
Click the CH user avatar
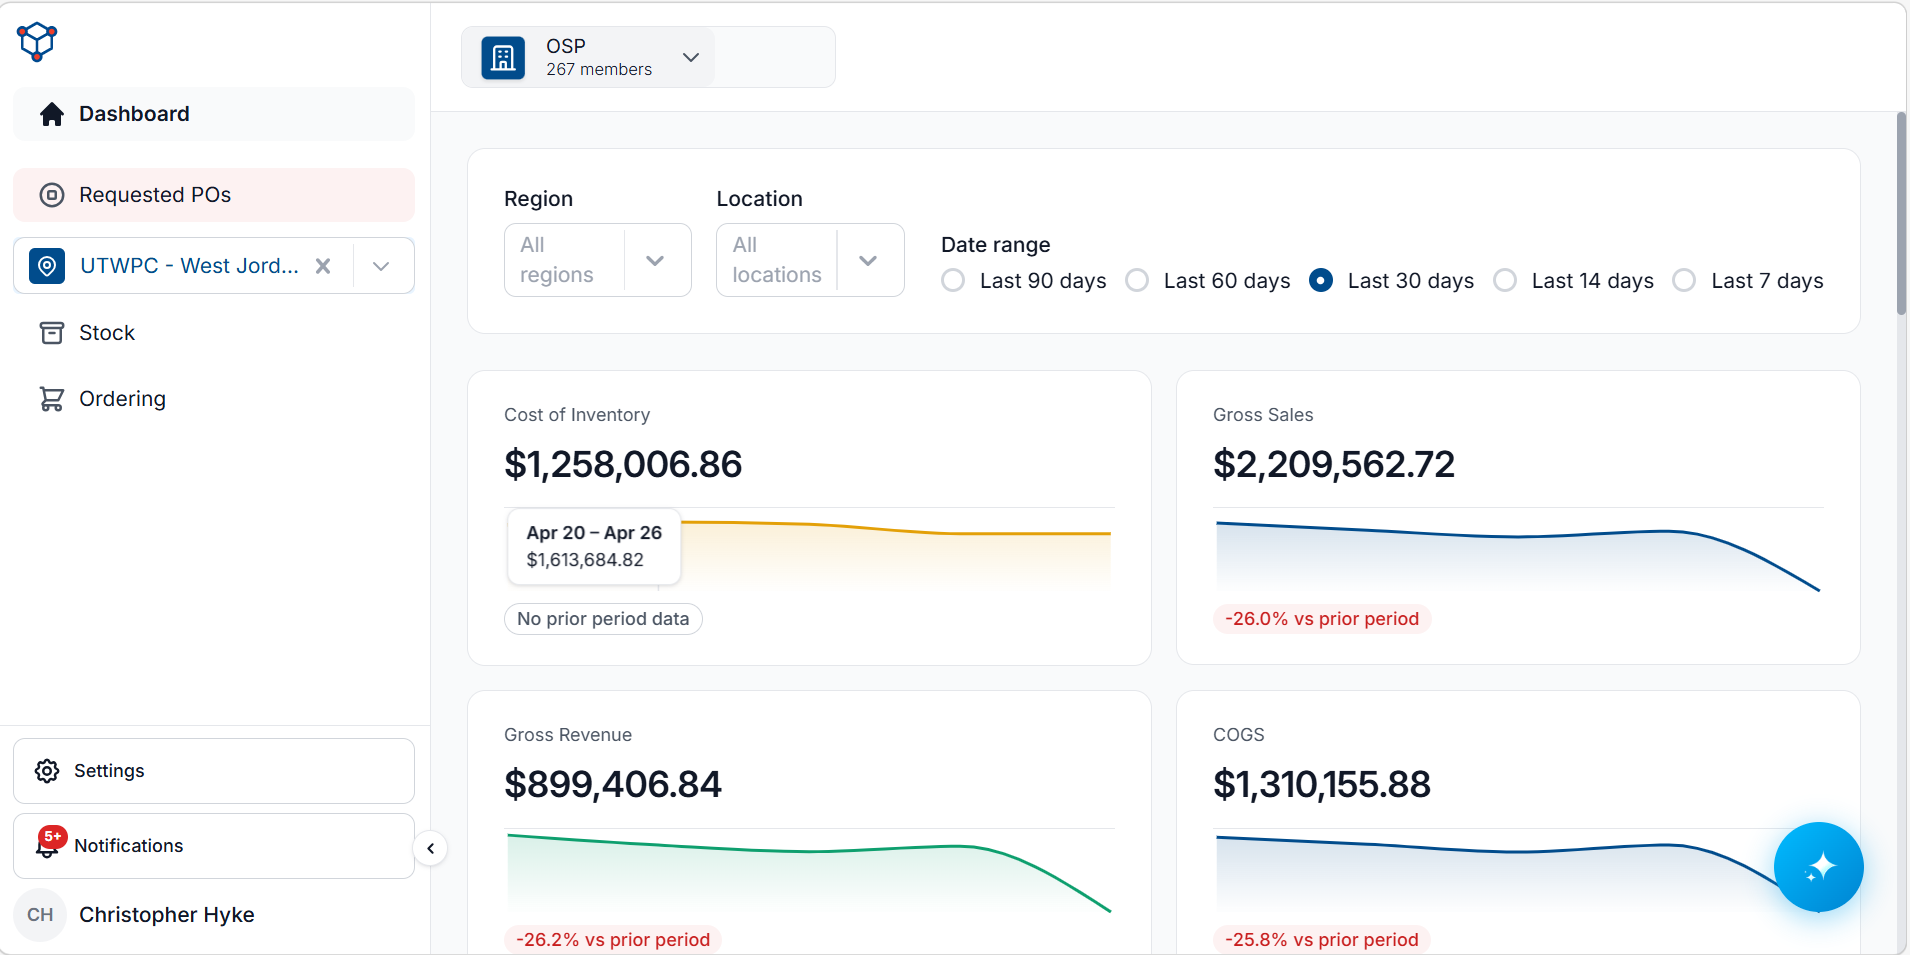point(40,915)
